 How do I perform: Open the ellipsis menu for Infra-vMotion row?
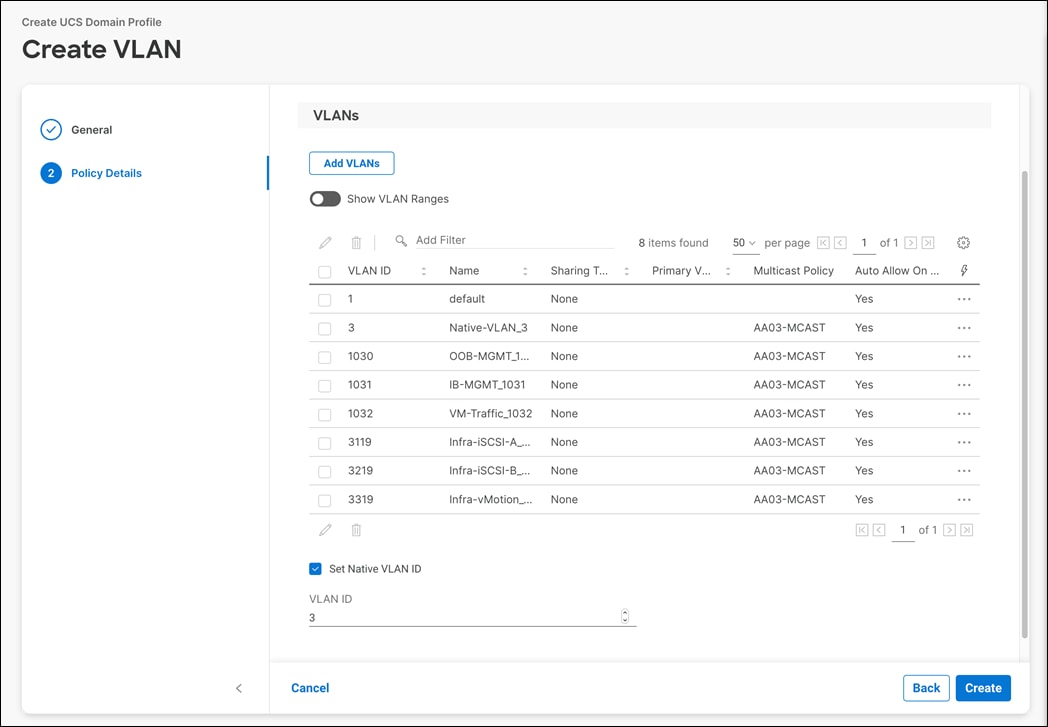tap(964, 499)
